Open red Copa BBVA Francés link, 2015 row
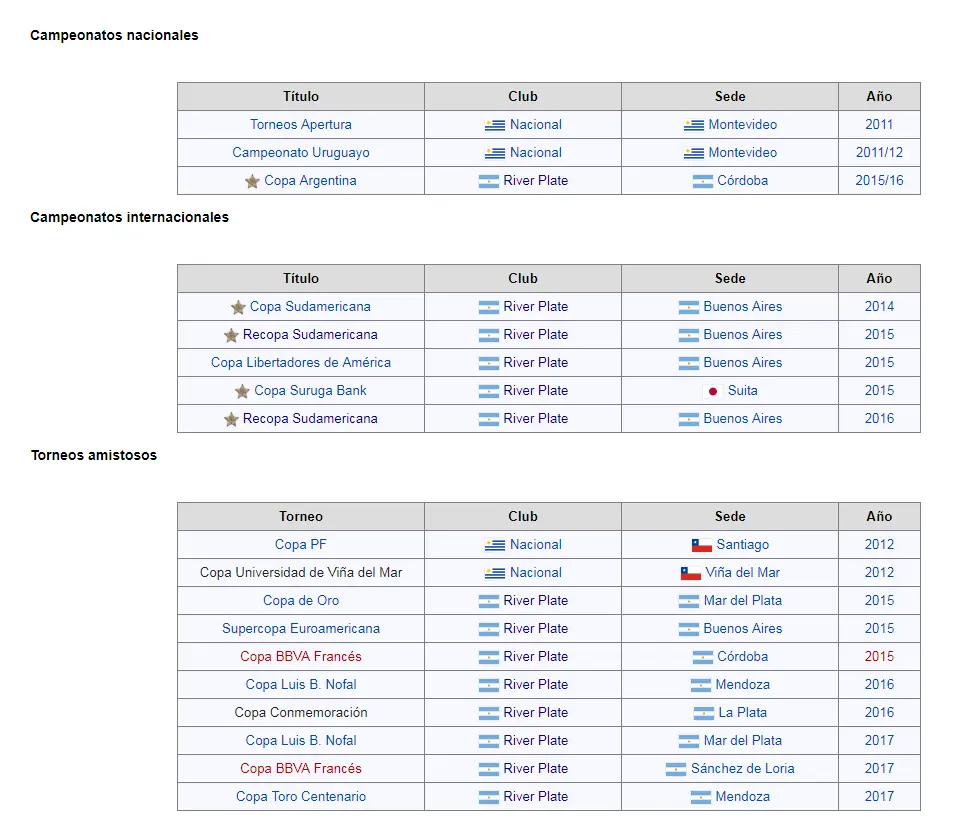The width and height of the screenshot is (956, 838). (x=301, y=656)
